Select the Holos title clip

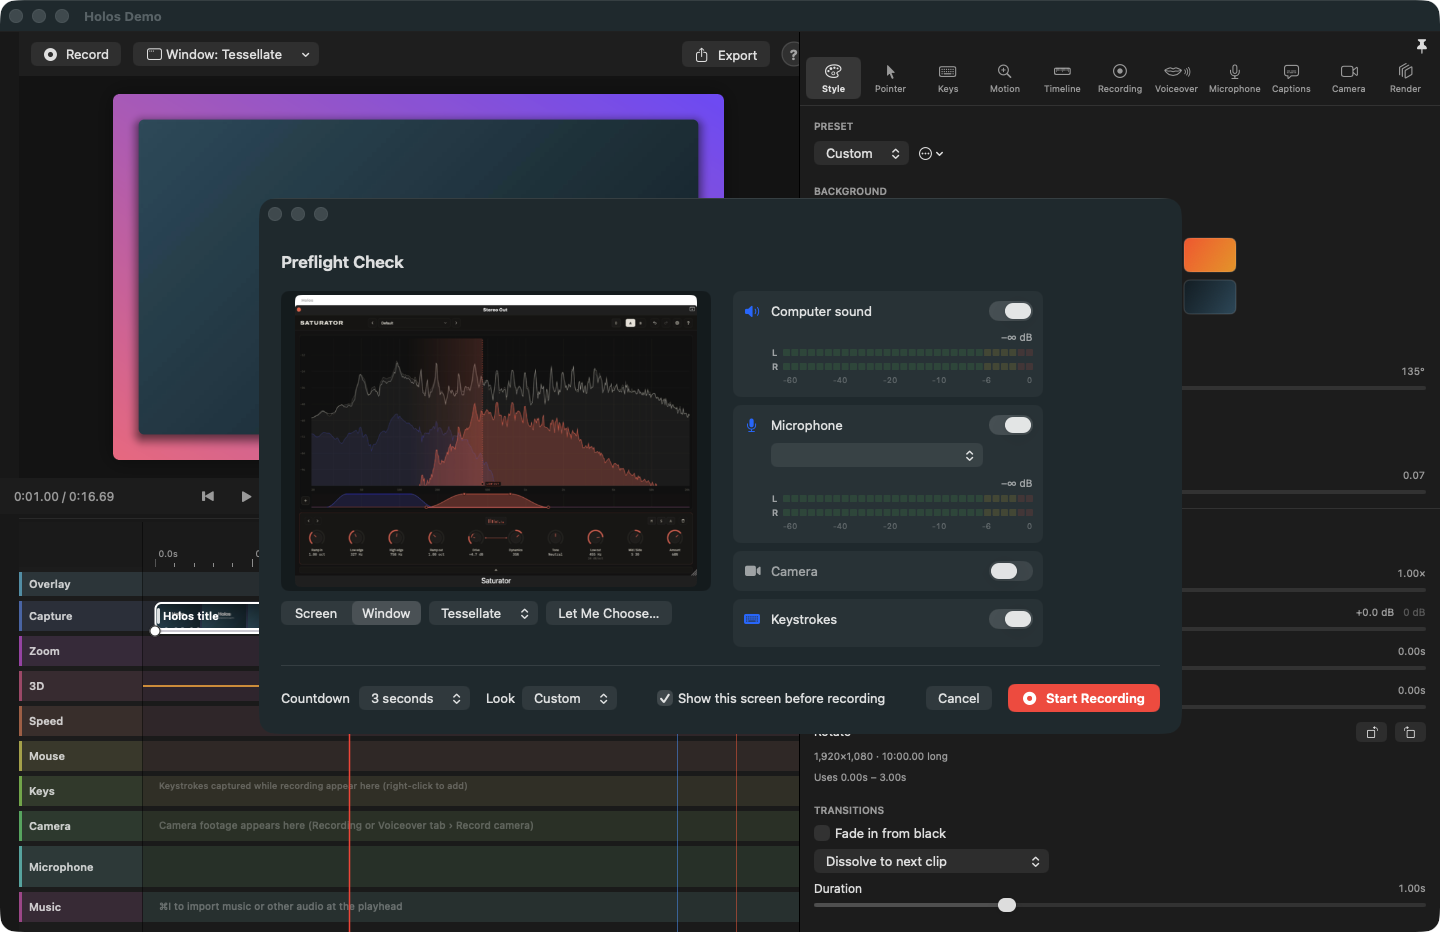coord(207,617)
